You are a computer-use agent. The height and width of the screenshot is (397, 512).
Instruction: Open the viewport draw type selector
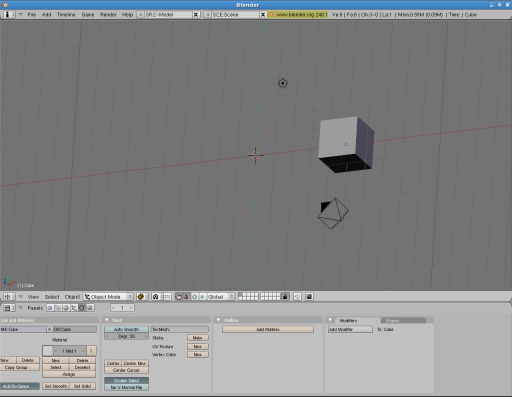(x=141, y=297)
